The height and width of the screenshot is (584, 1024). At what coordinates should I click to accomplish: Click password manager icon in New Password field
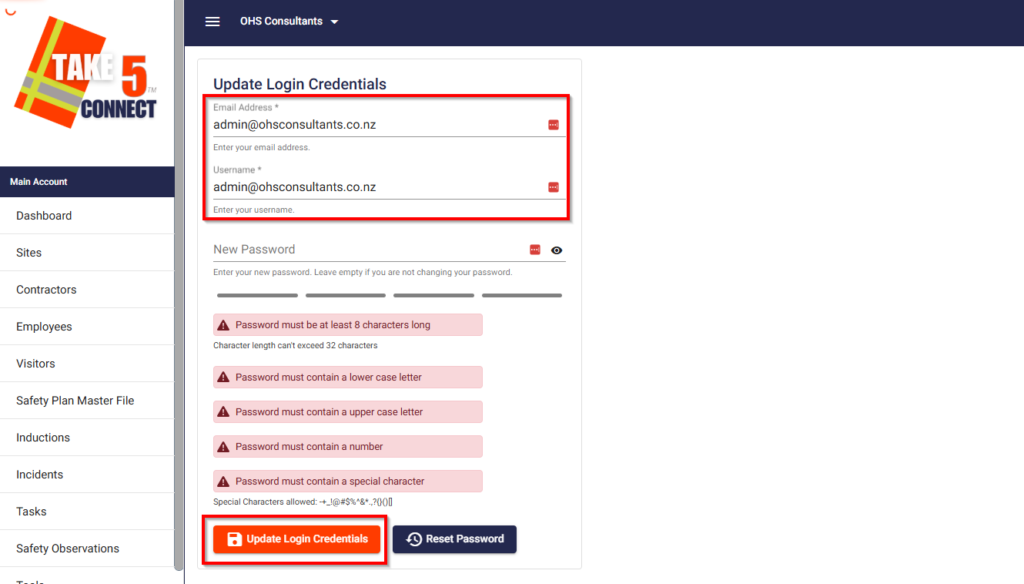[535, 250]
